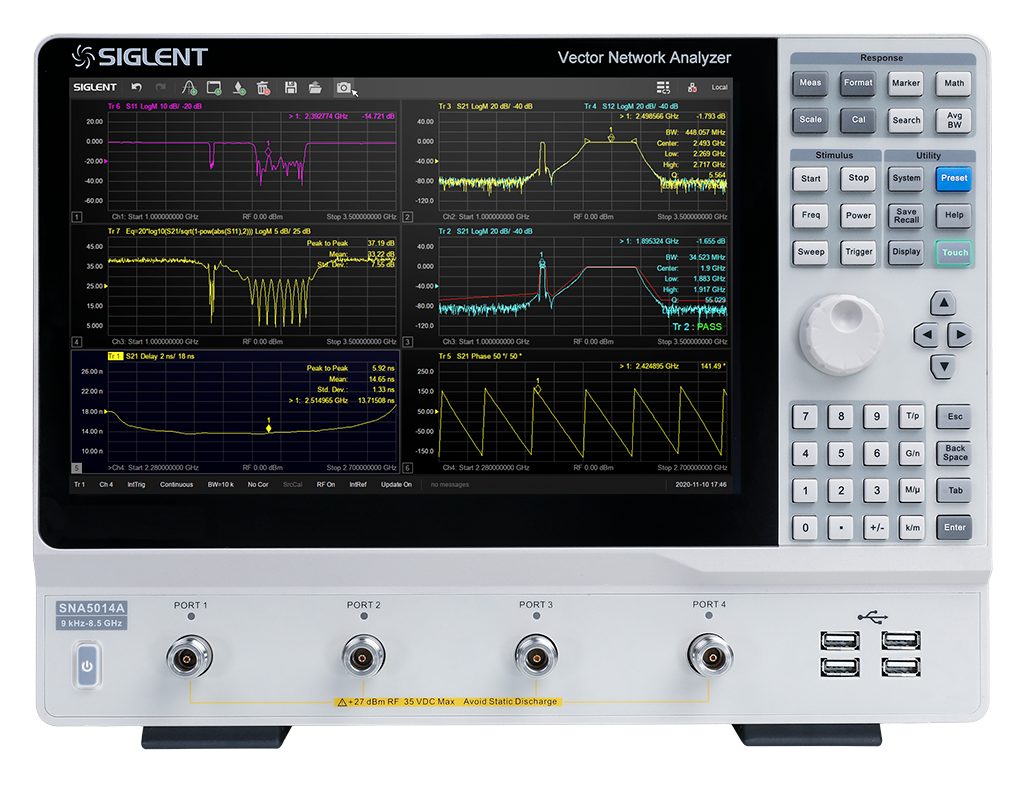Click the Update On status bar entry
1024x798 pixels.
pyautogui.click(x=396, y=485)
